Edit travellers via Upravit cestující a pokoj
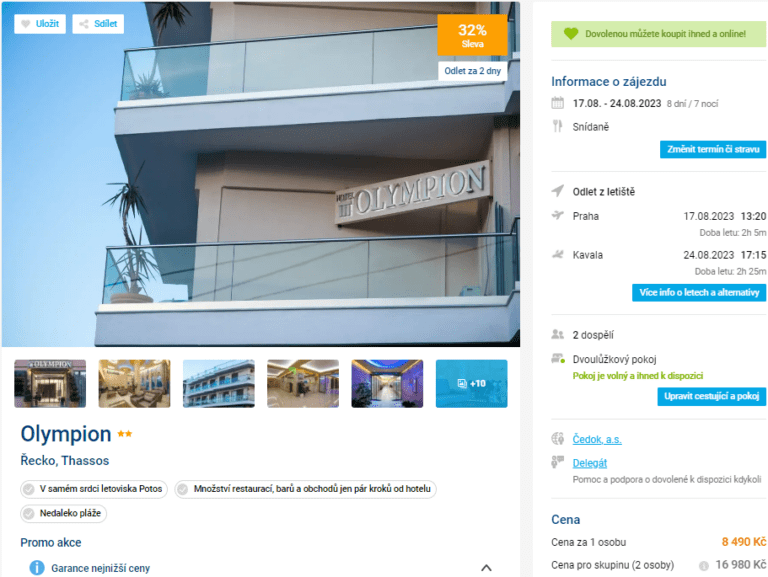This screenshot has height=577, width=768. 711,396
